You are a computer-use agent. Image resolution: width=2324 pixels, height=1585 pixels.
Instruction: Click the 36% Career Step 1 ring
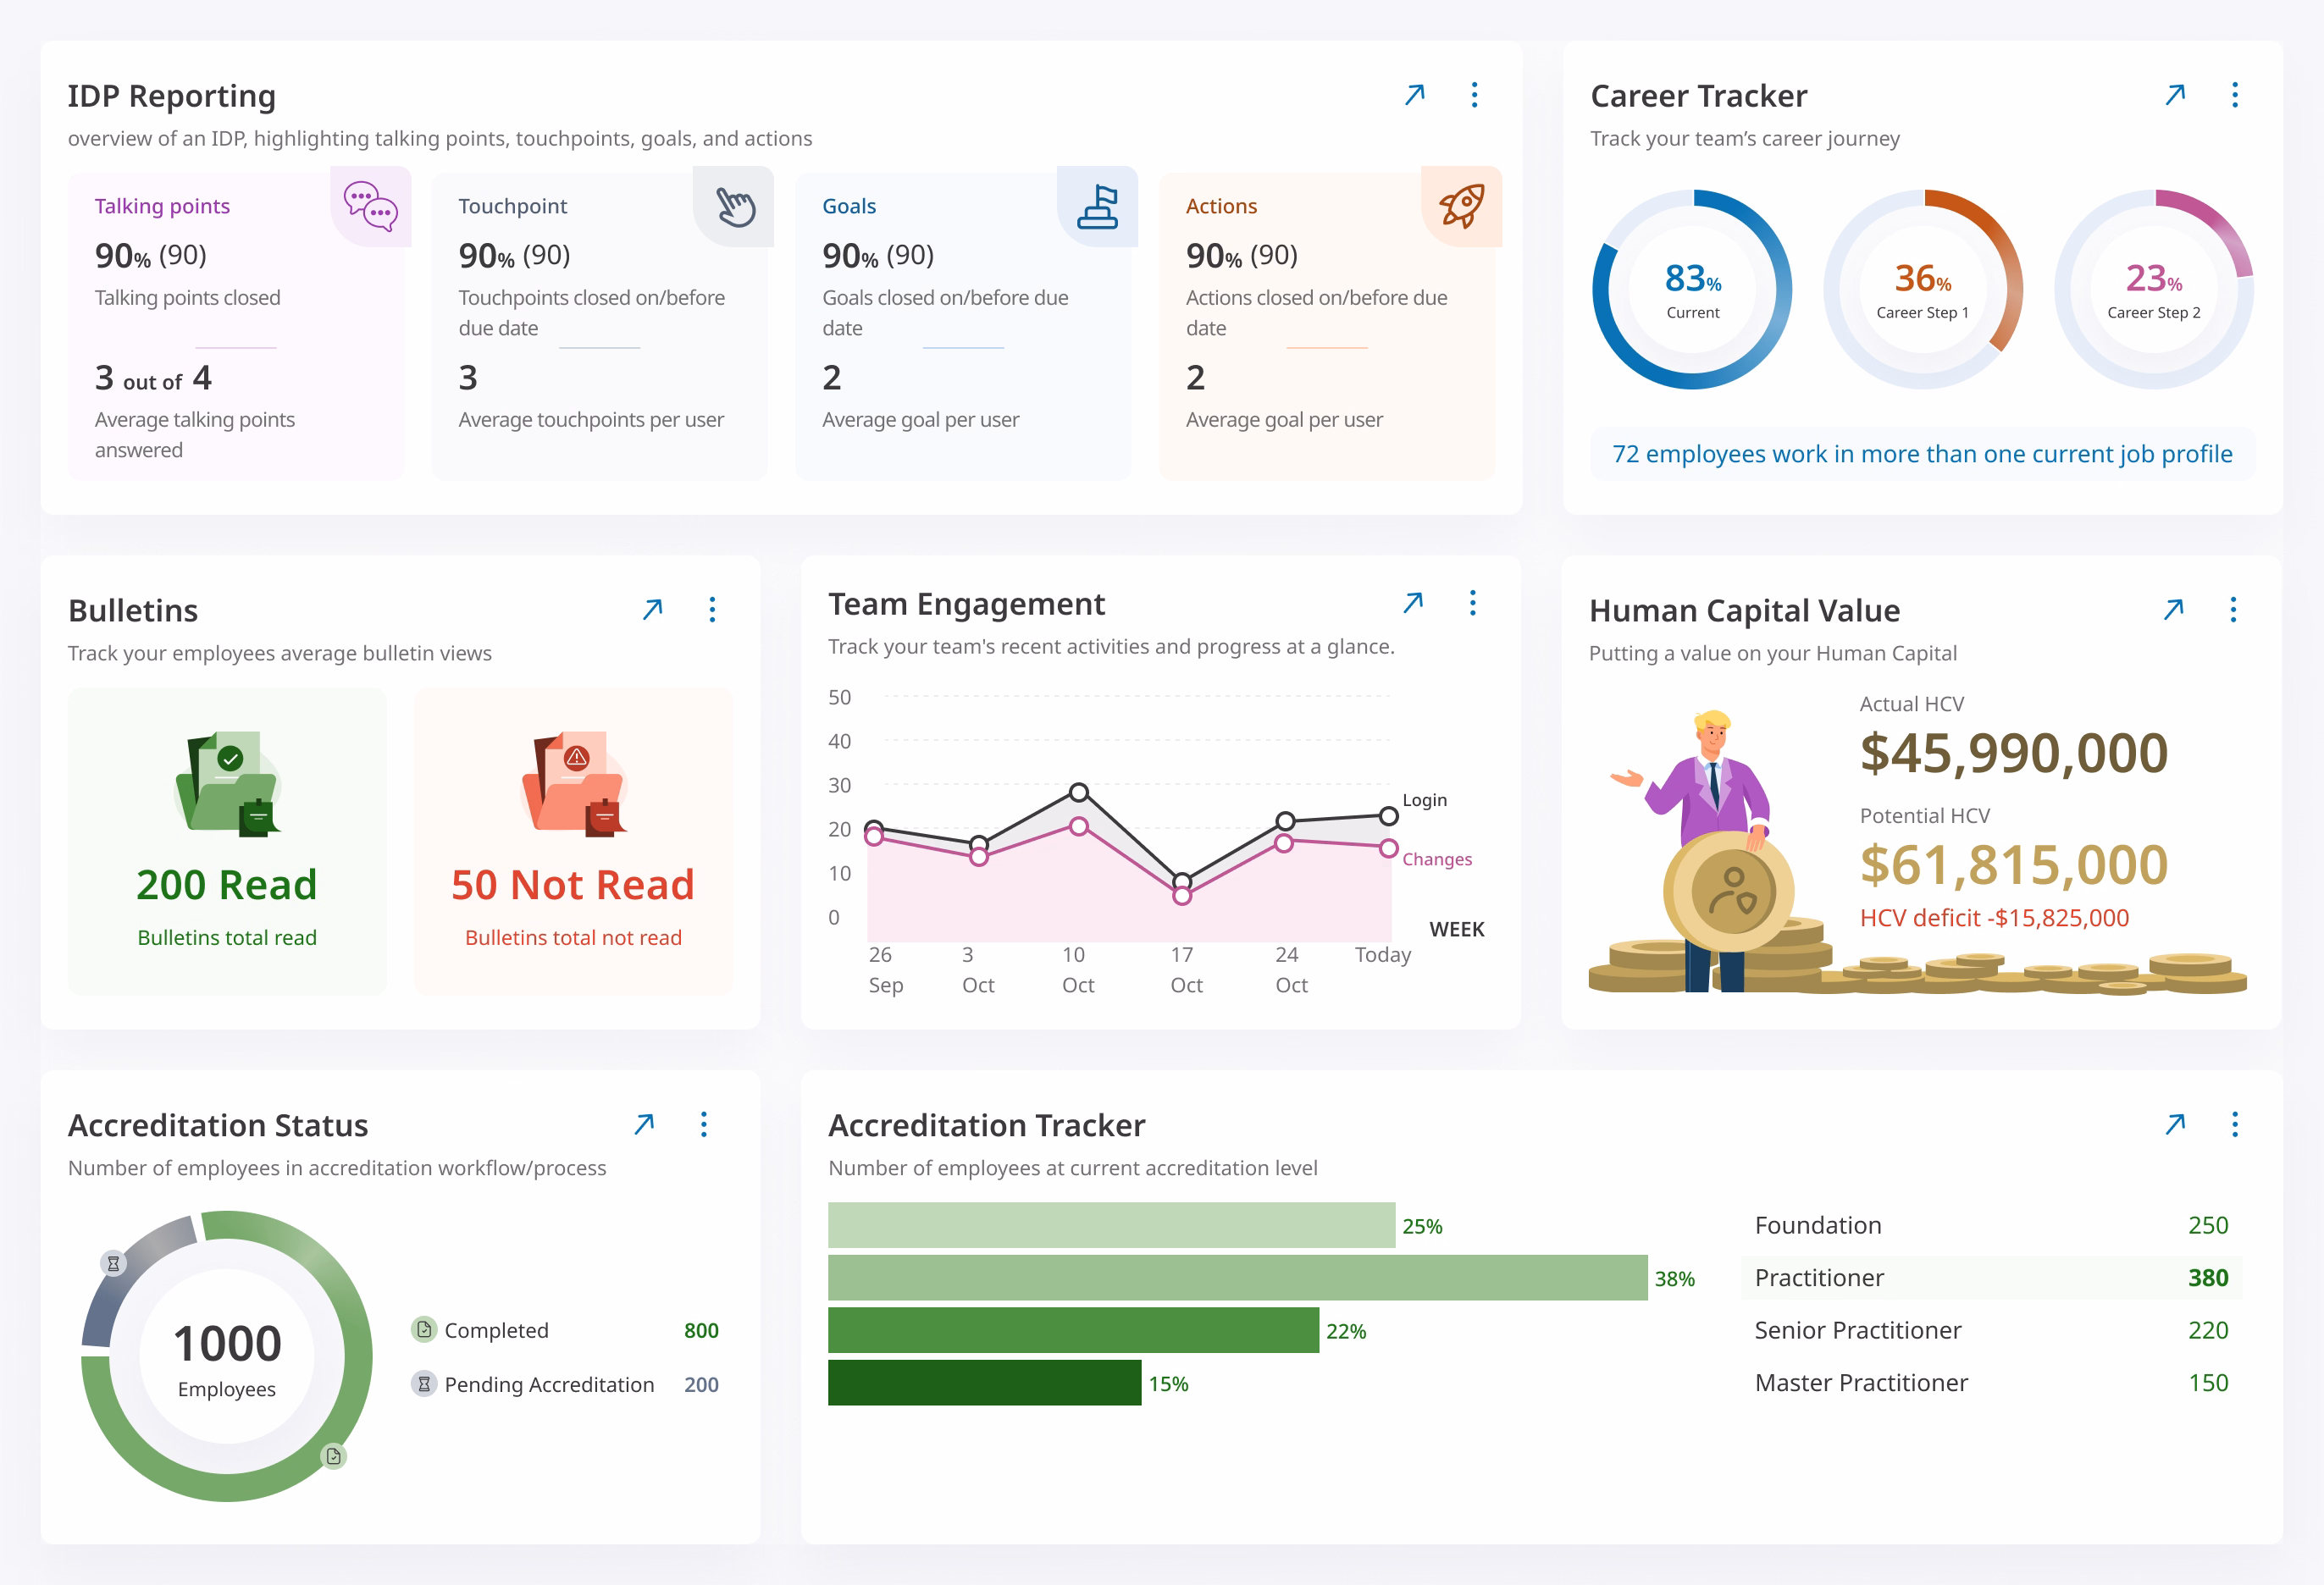[1923, 289]
